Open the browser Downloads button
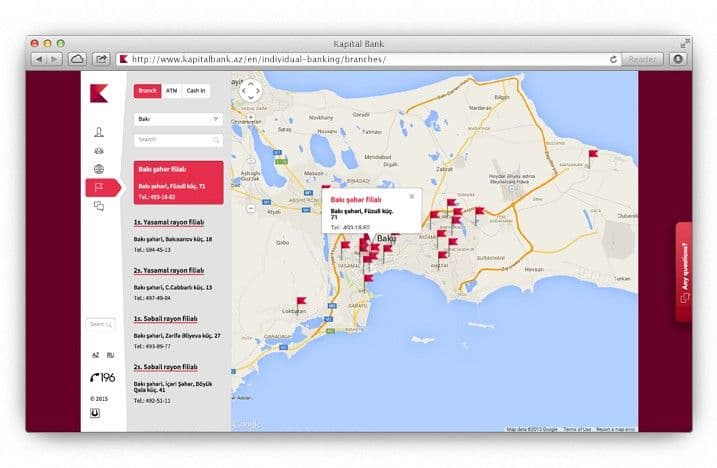The height and width of the screenshot is (468, 717). pyautogui.click(x=678, y=59)
